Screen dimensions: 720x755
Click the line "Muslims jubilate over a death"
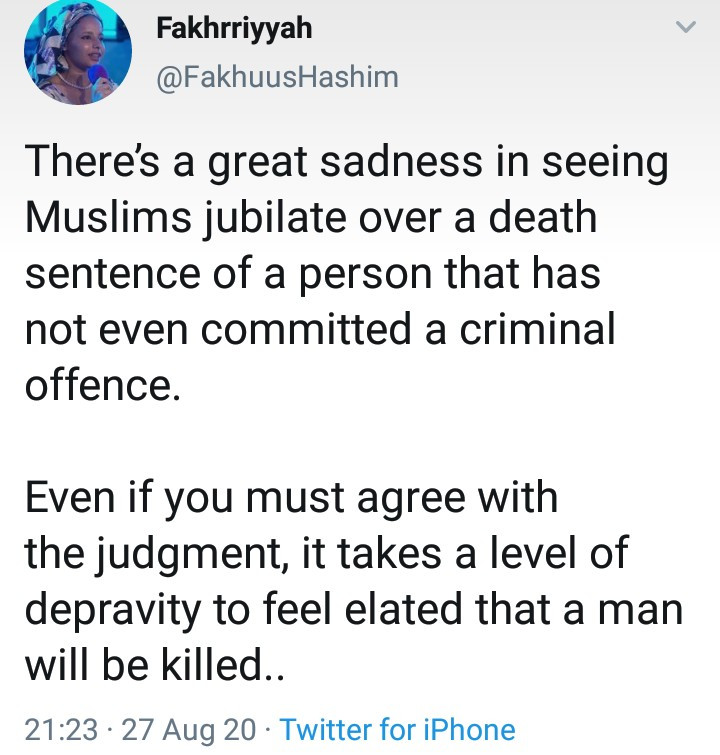(x=310, y=217)
